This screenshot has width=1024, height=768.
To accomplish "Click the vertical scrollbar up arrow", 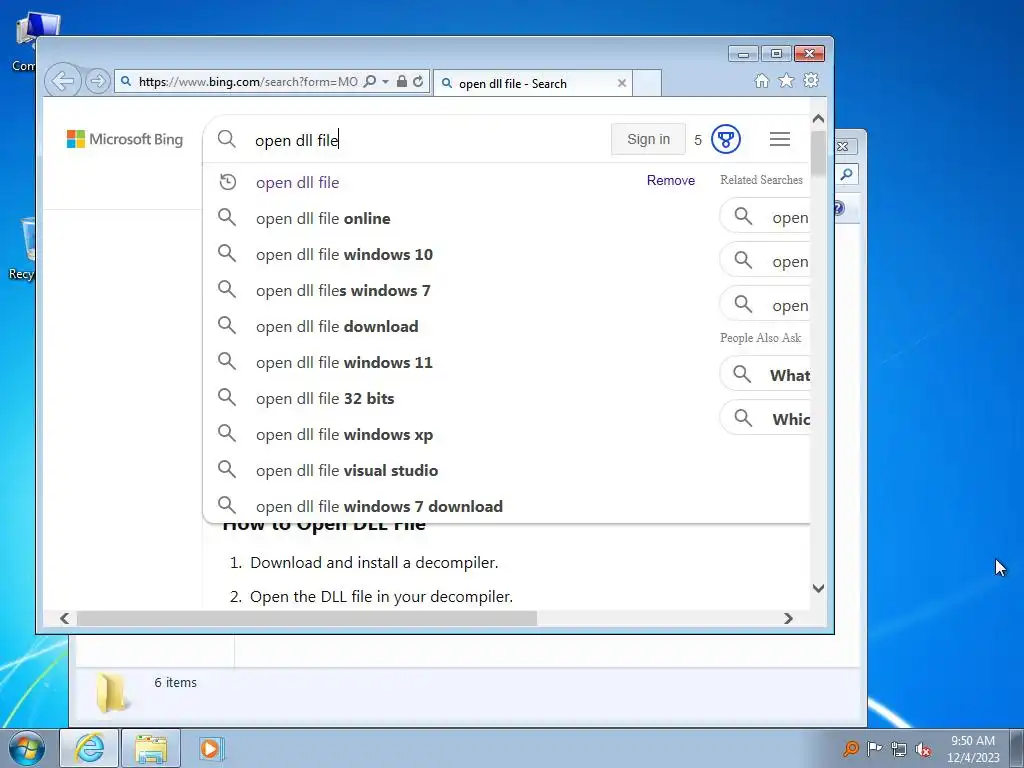I will tap(818, 119).
